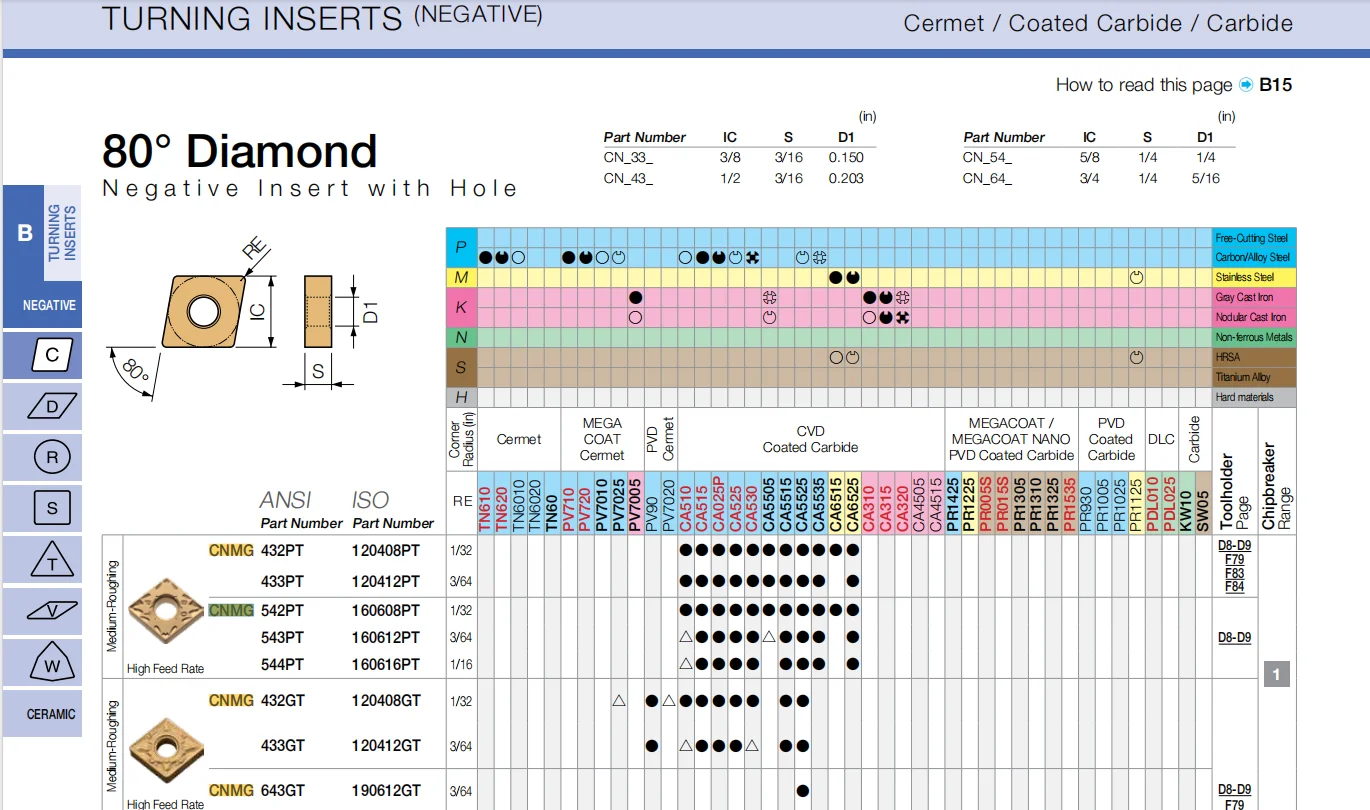The image size is (1370, 810).
Task: Open the F83 toolholder page link
Action: pyautogui.click(x=1234, y=574)
